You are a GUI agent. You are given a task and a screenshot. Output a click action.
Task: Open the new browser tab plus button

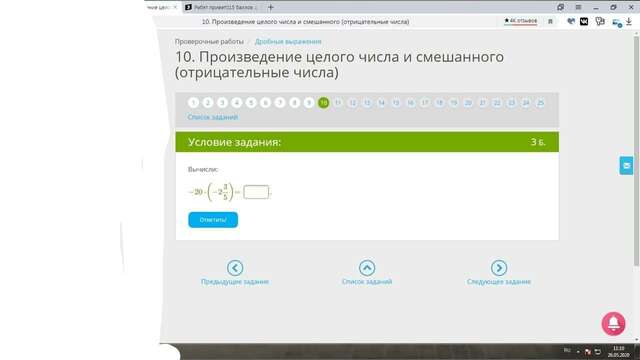271,7
